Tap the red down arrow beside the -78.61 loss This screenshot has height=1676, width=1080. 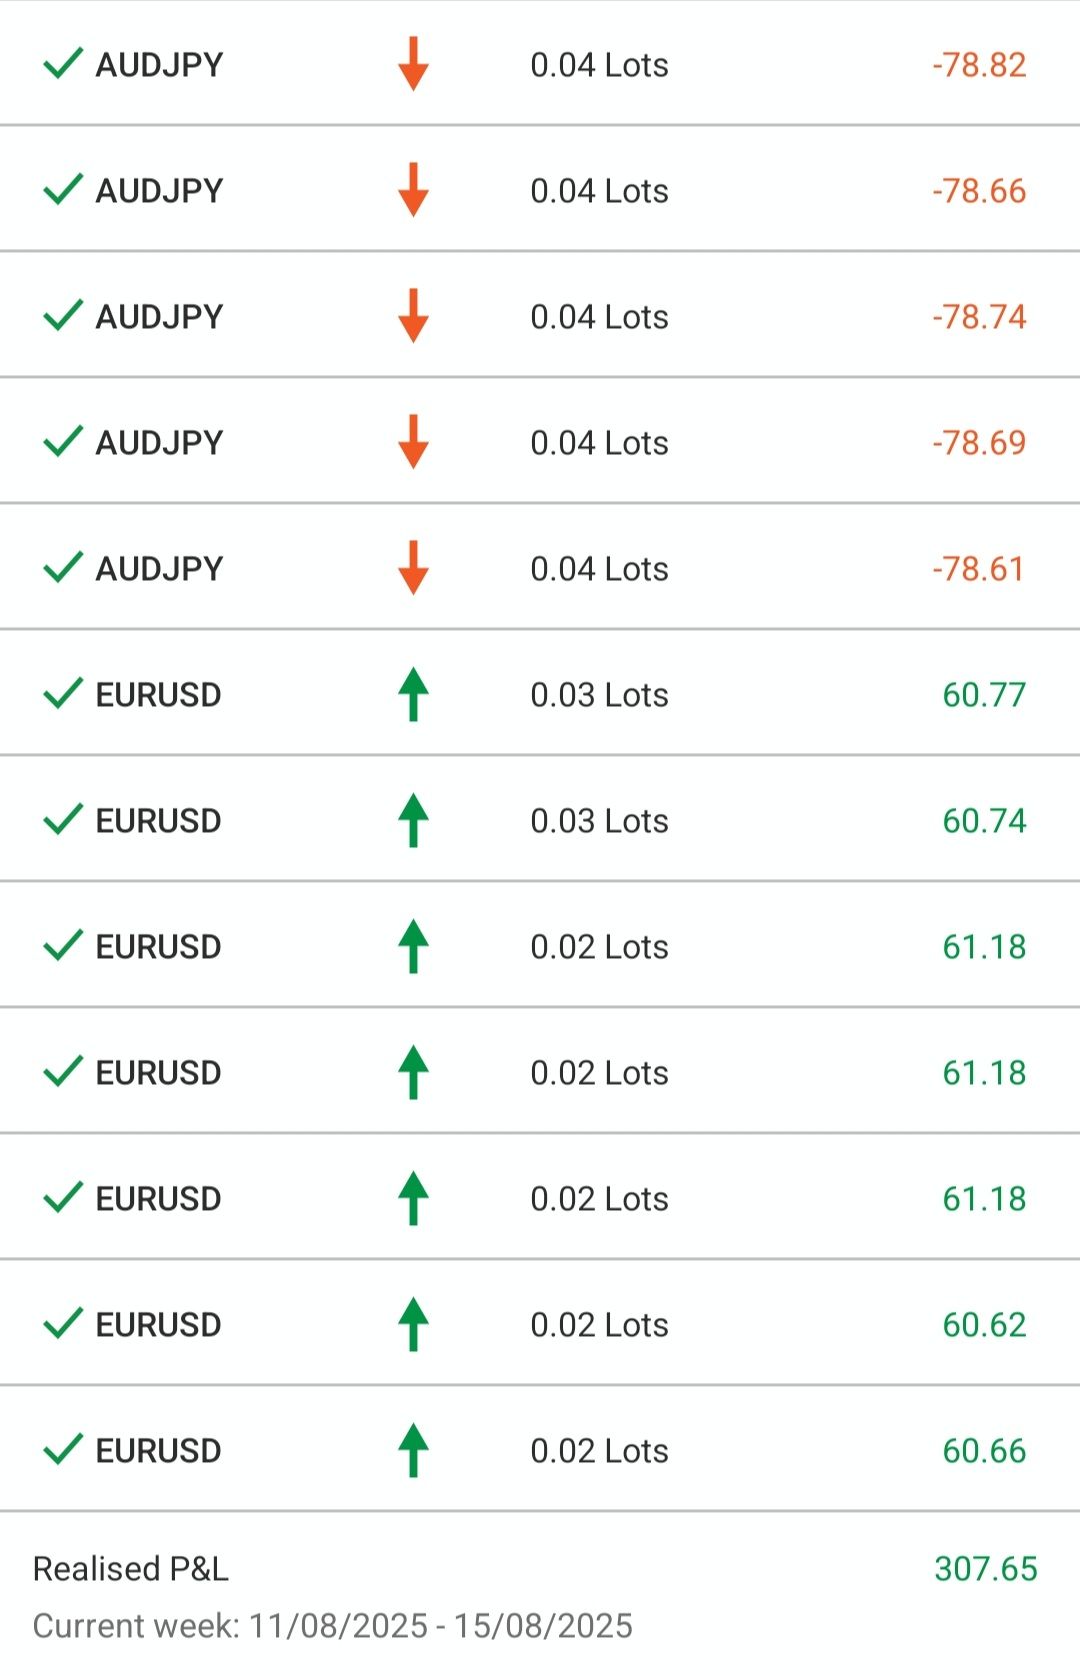413,568
